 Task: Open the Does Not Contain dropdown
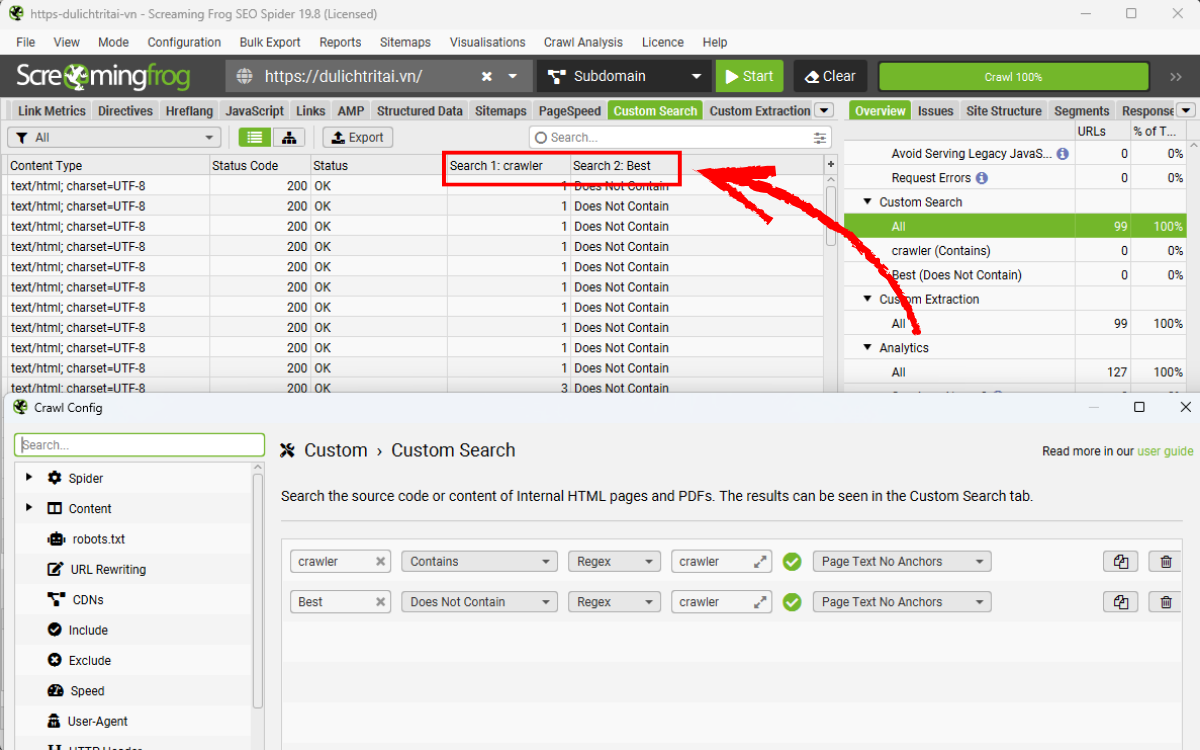tap(479, 602)
